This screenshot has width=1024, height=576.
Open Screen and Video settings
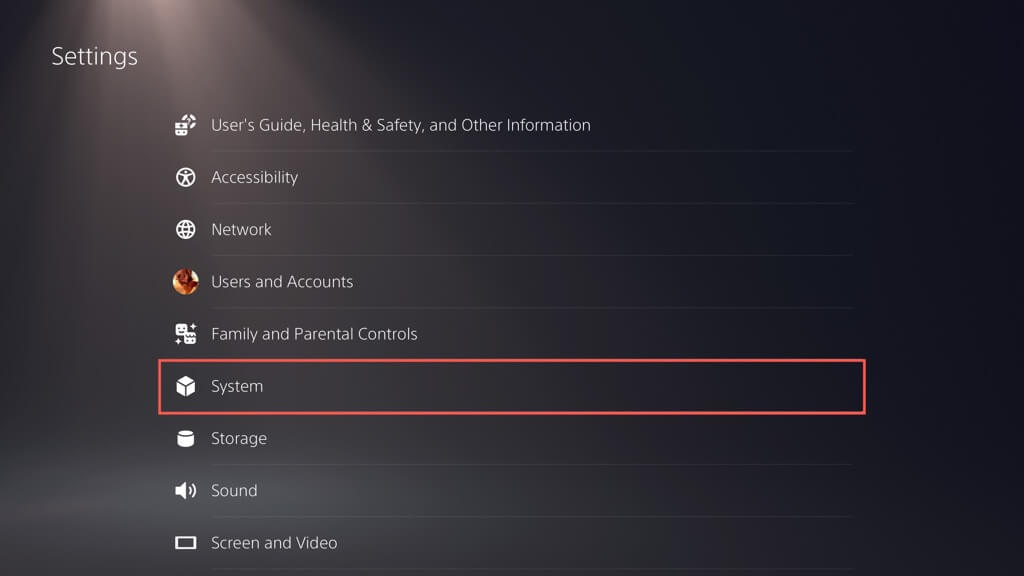[274, 543]
